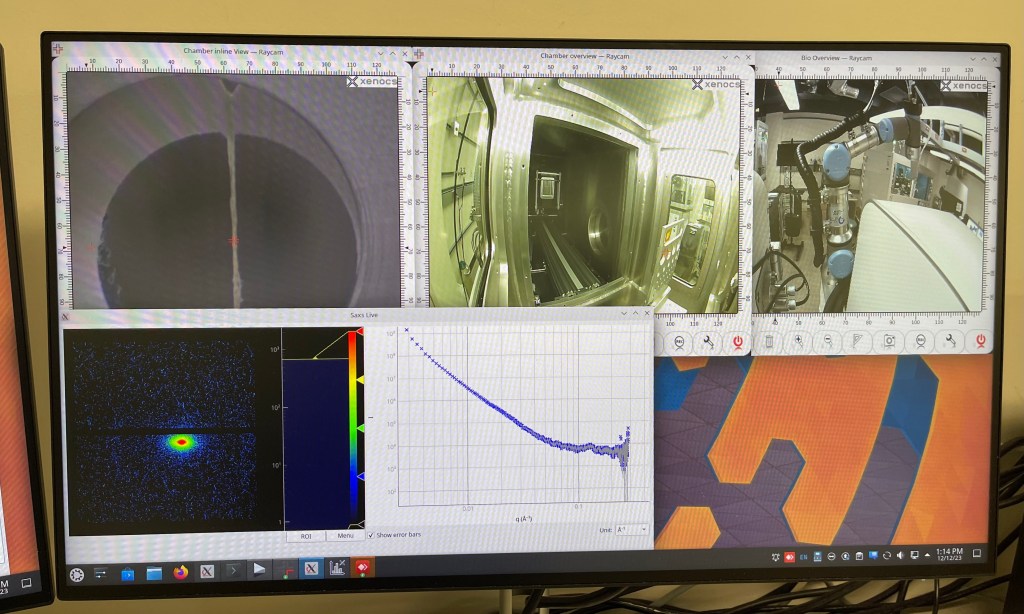1024x614 pixels.
Task: Click the volume speaker icon in system tray
Action: pos(901,555)
